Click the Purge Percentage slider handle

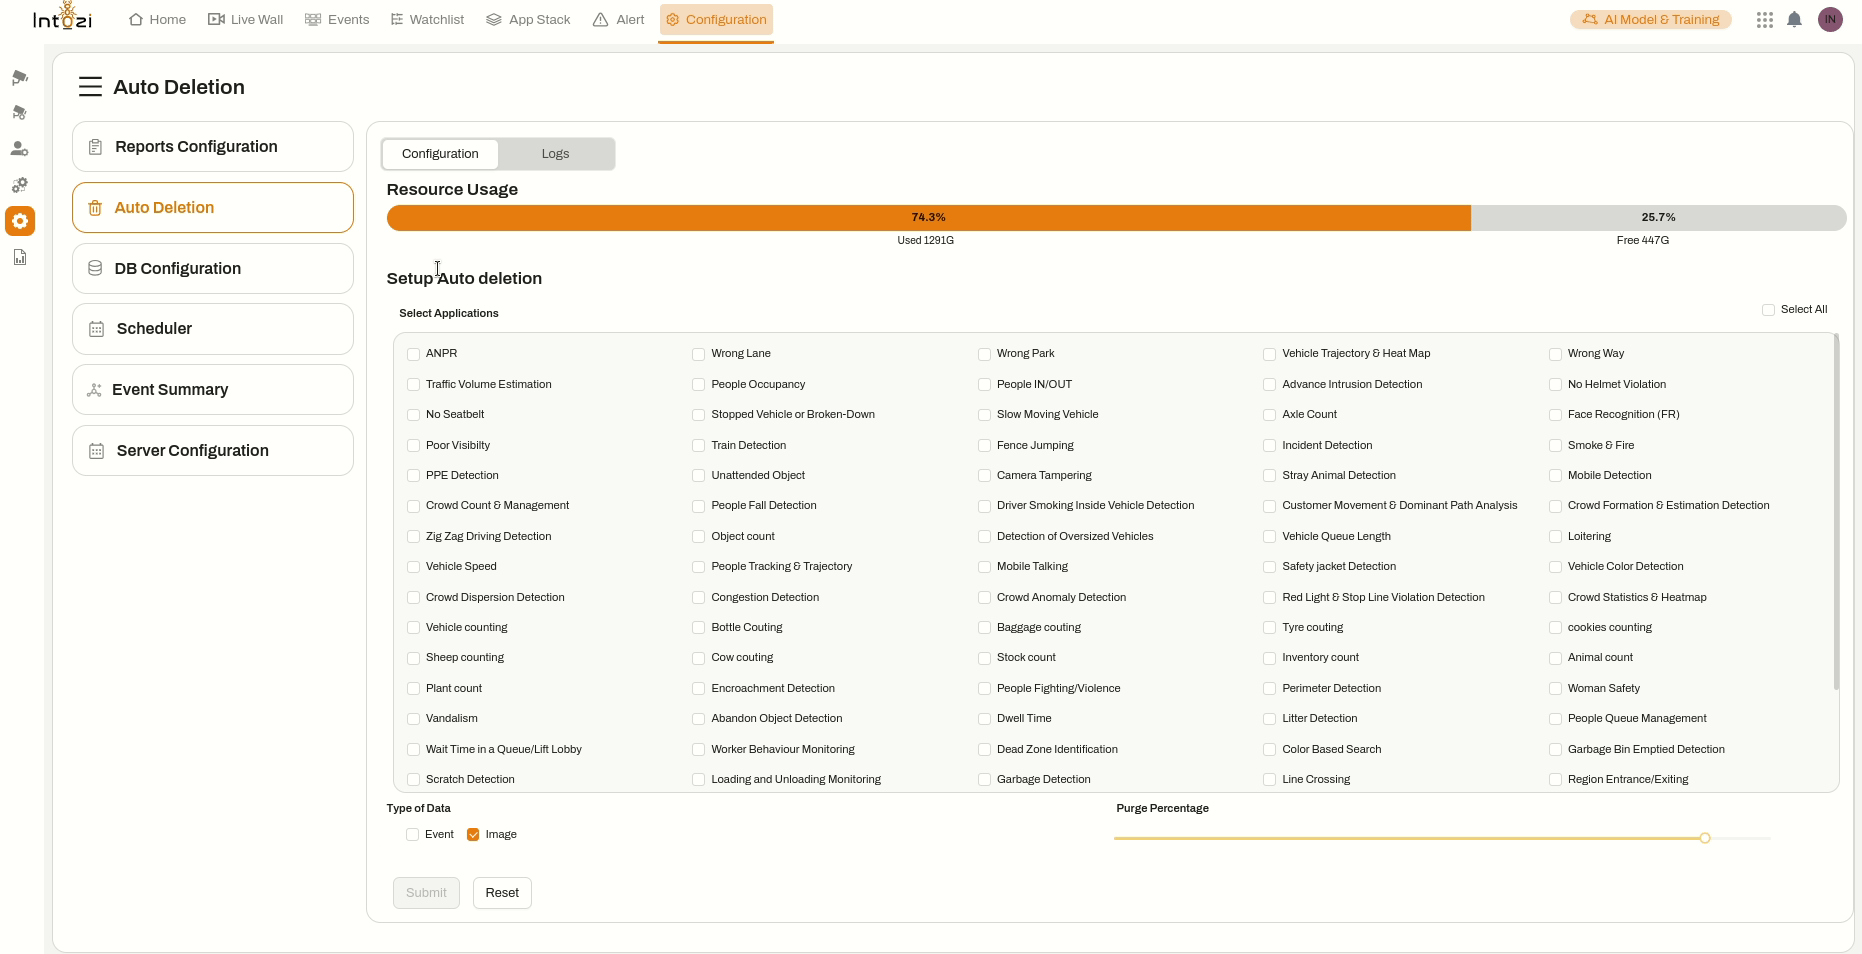[x=1705, y=838]
